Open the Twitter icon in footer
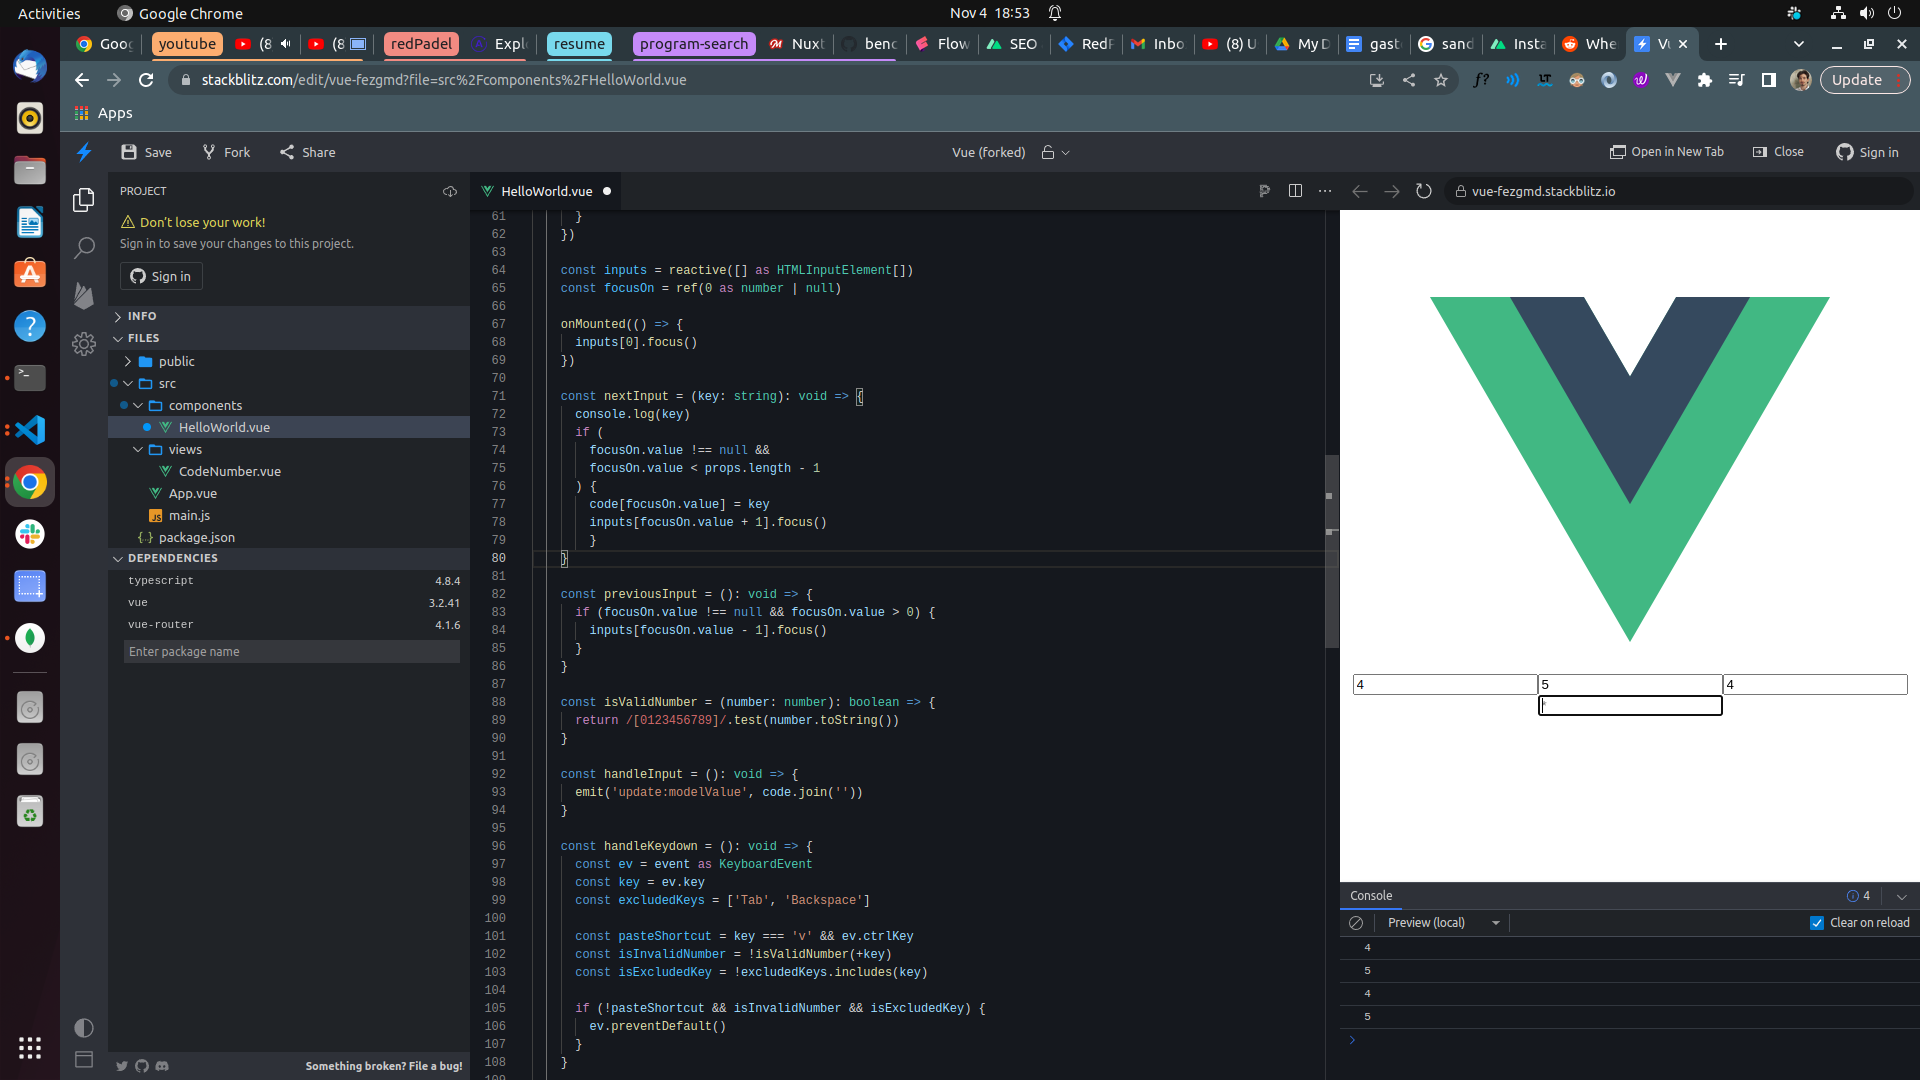 tap(122, 1066)
